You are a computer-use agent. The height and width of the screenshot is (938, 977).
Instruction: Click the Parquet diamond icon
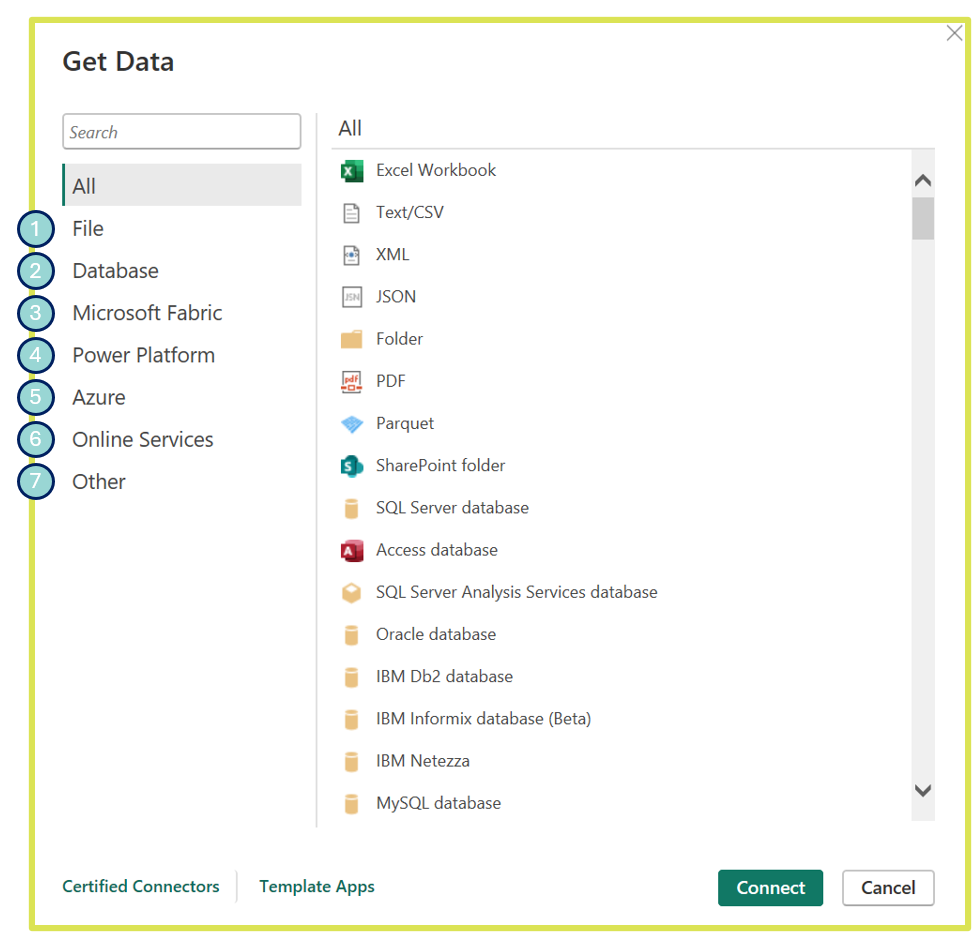(x=351, y=424)
